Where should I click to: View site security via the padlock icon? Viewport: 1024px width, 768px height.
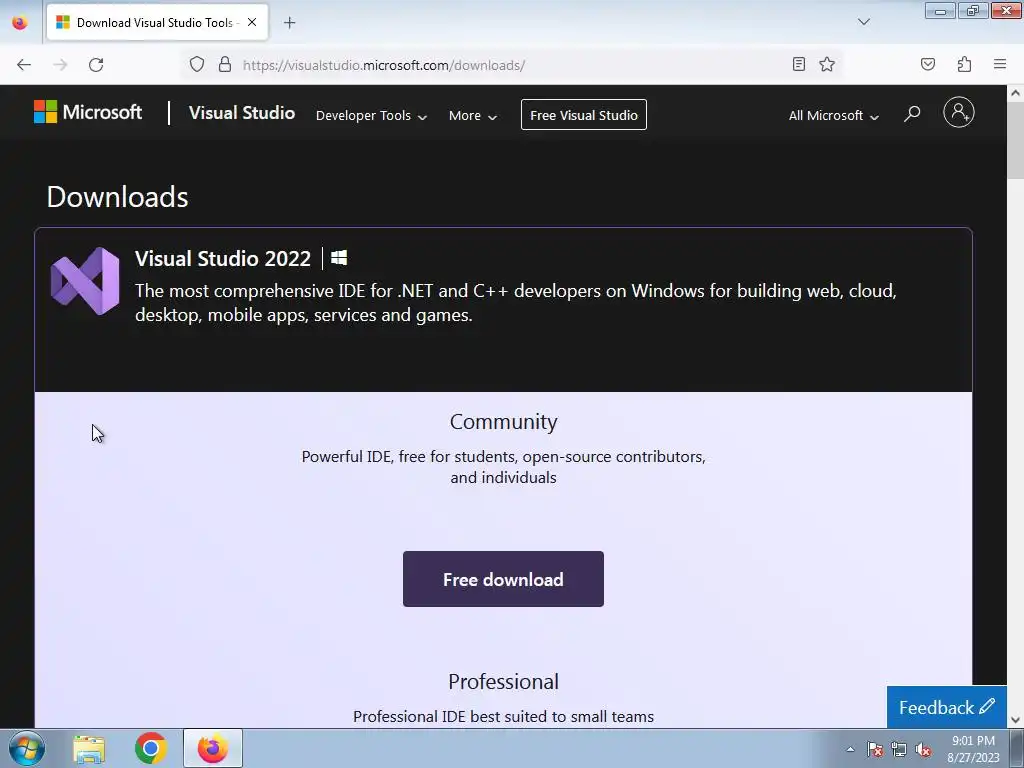(x=225, y=65)
